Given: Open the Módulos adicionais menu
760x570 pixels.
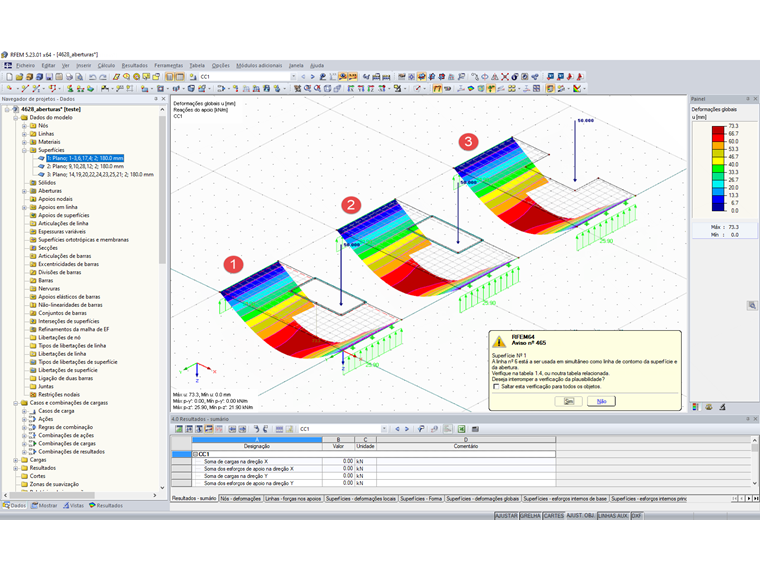Looking at the screenshot, I should [x=259, y=65].
